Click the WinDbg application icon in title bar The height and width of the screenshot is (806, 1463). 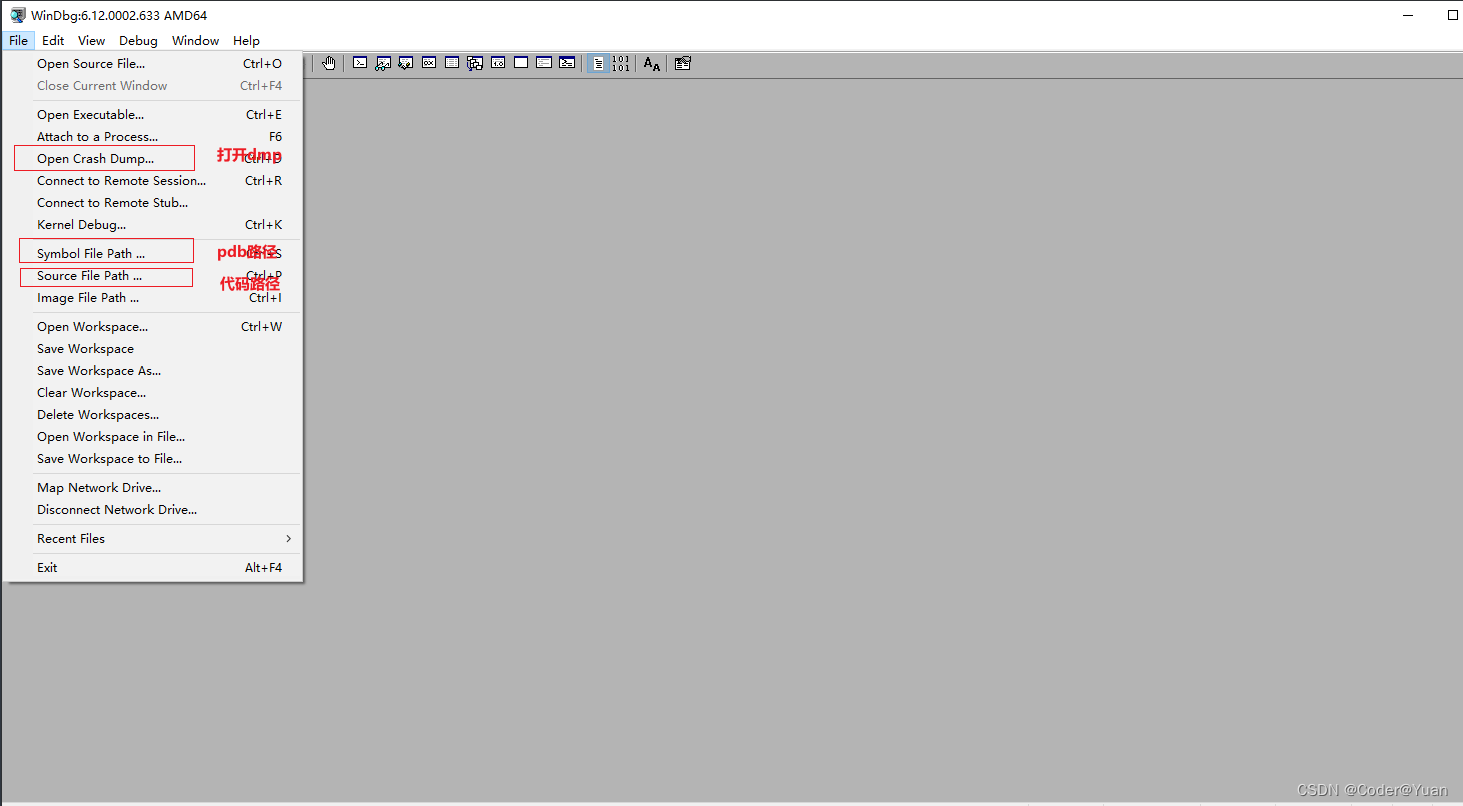click(x=18, y=15)
